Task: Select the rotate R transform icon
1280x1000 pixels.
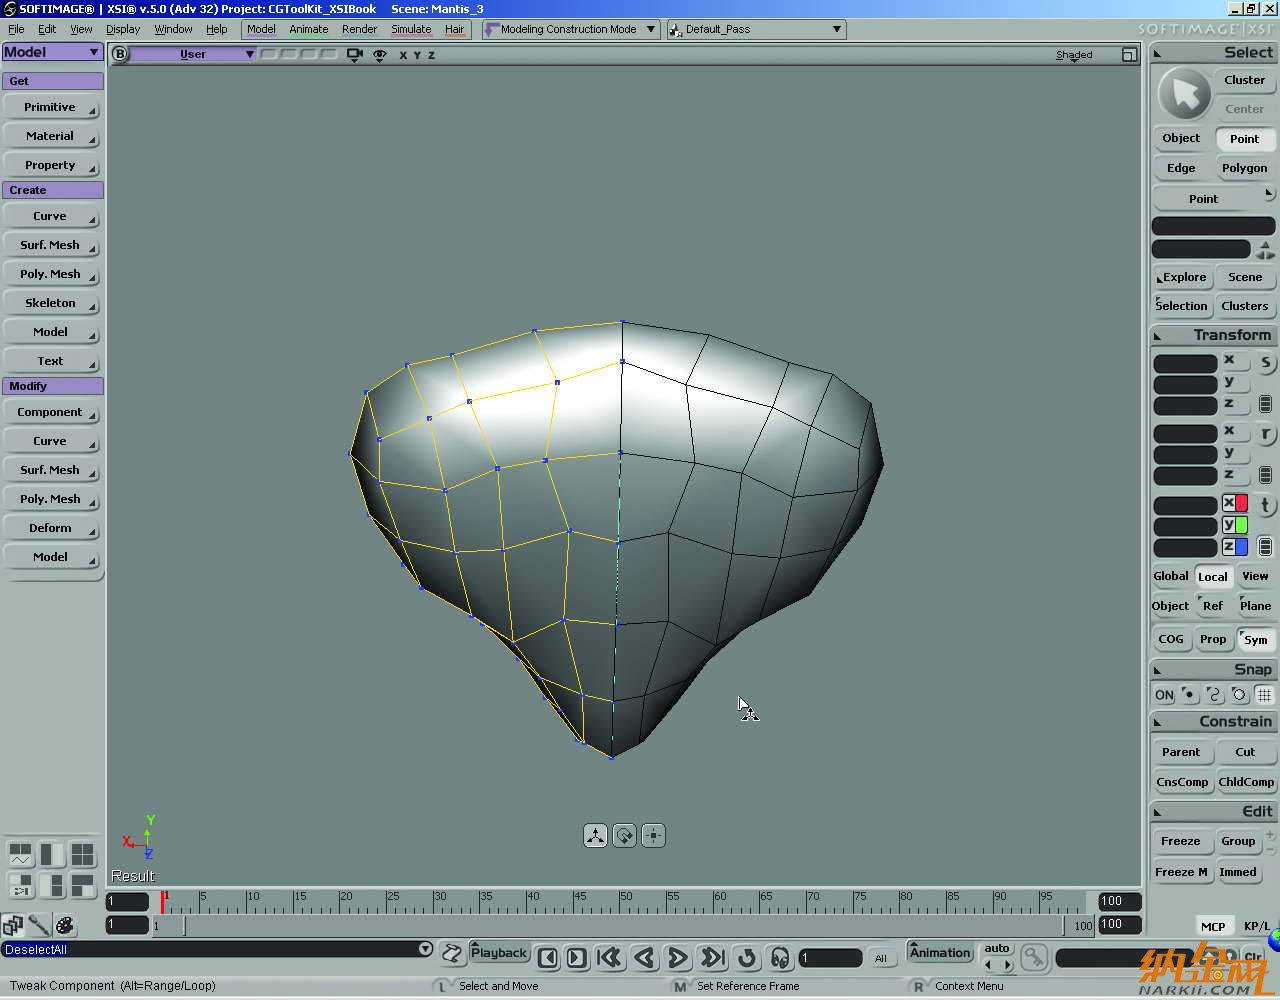Action: pyautogui.click(x=1265, y=434)
